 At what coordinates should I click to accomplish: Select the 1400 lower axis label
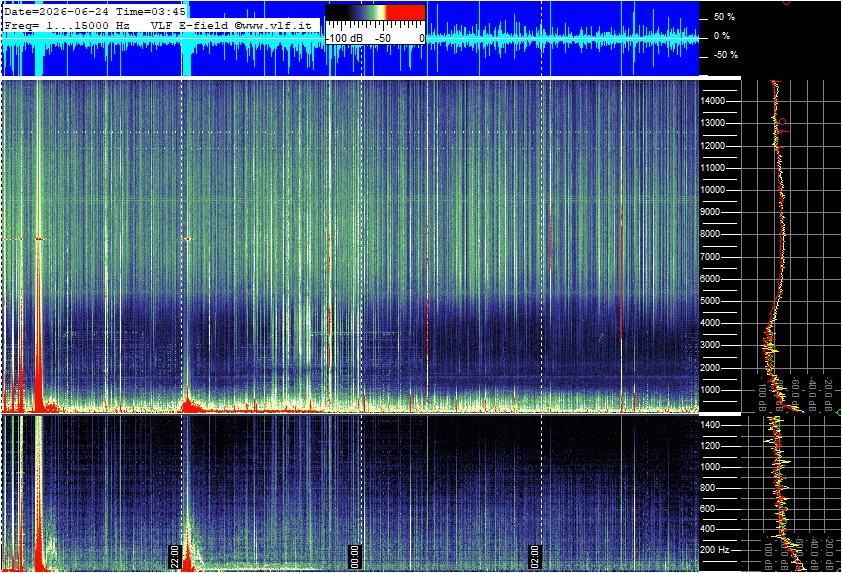point(710,425)
